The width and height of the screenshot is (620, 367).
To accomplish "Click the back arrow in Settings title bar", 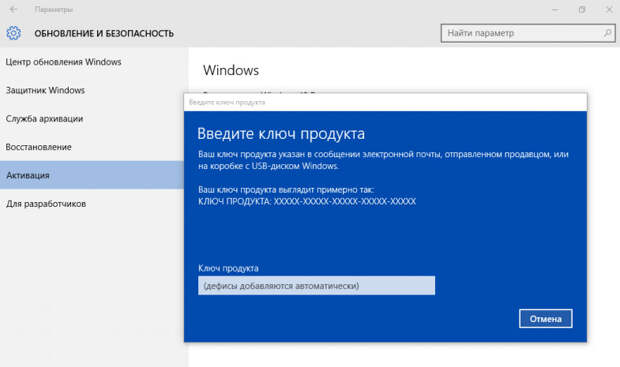I will (13, 9).
